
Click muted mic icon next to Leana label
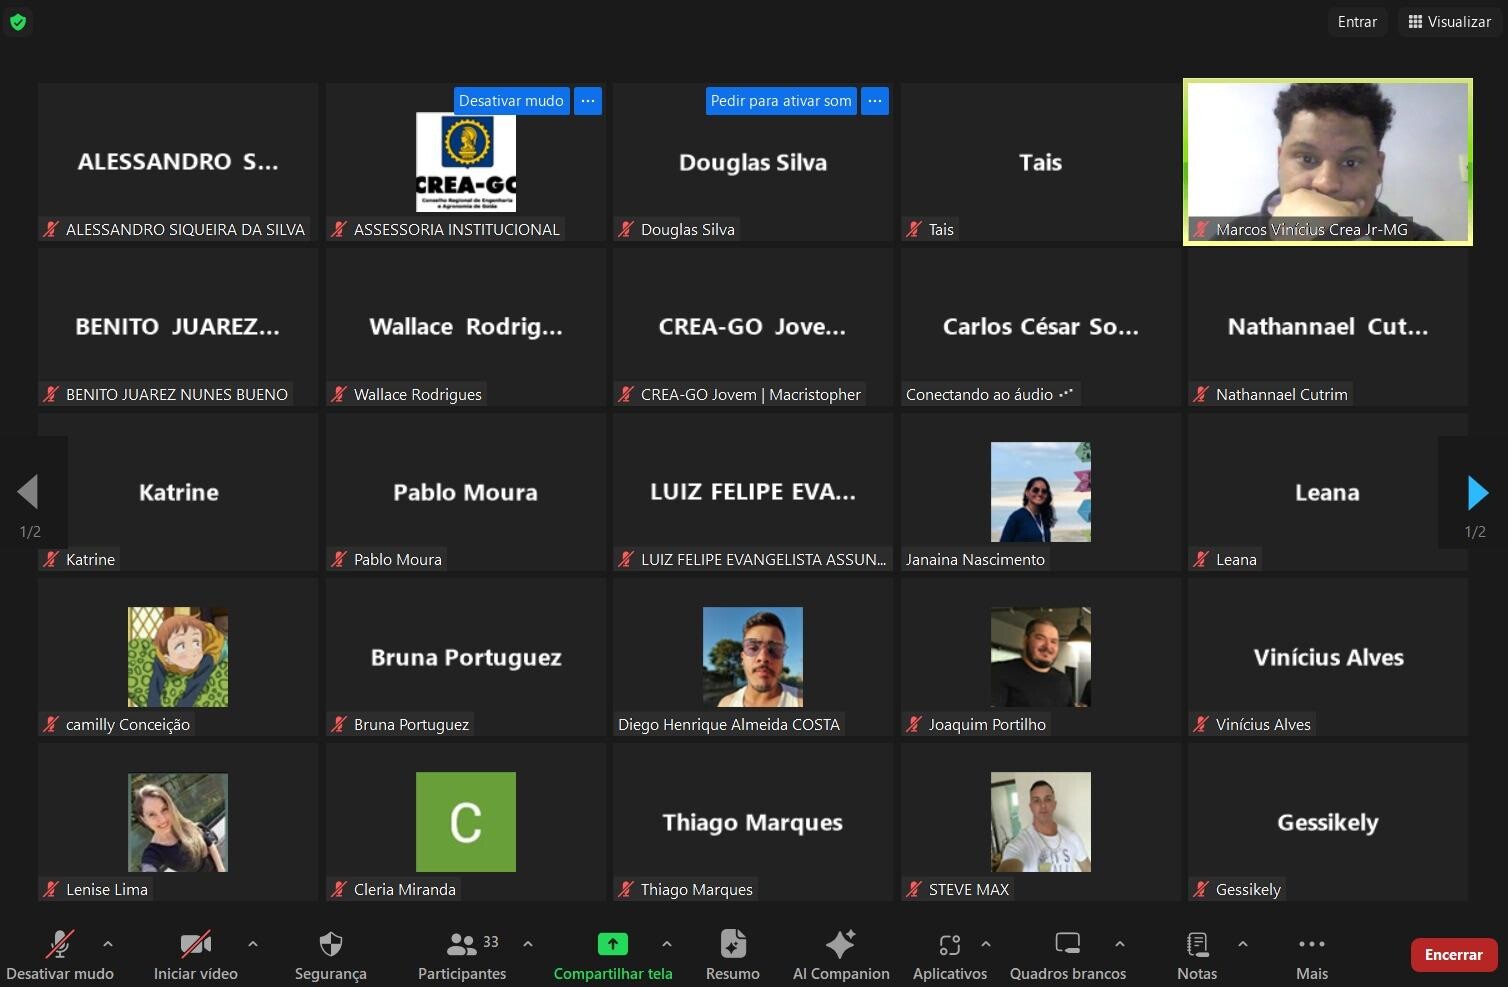(x=1201, y=559)
